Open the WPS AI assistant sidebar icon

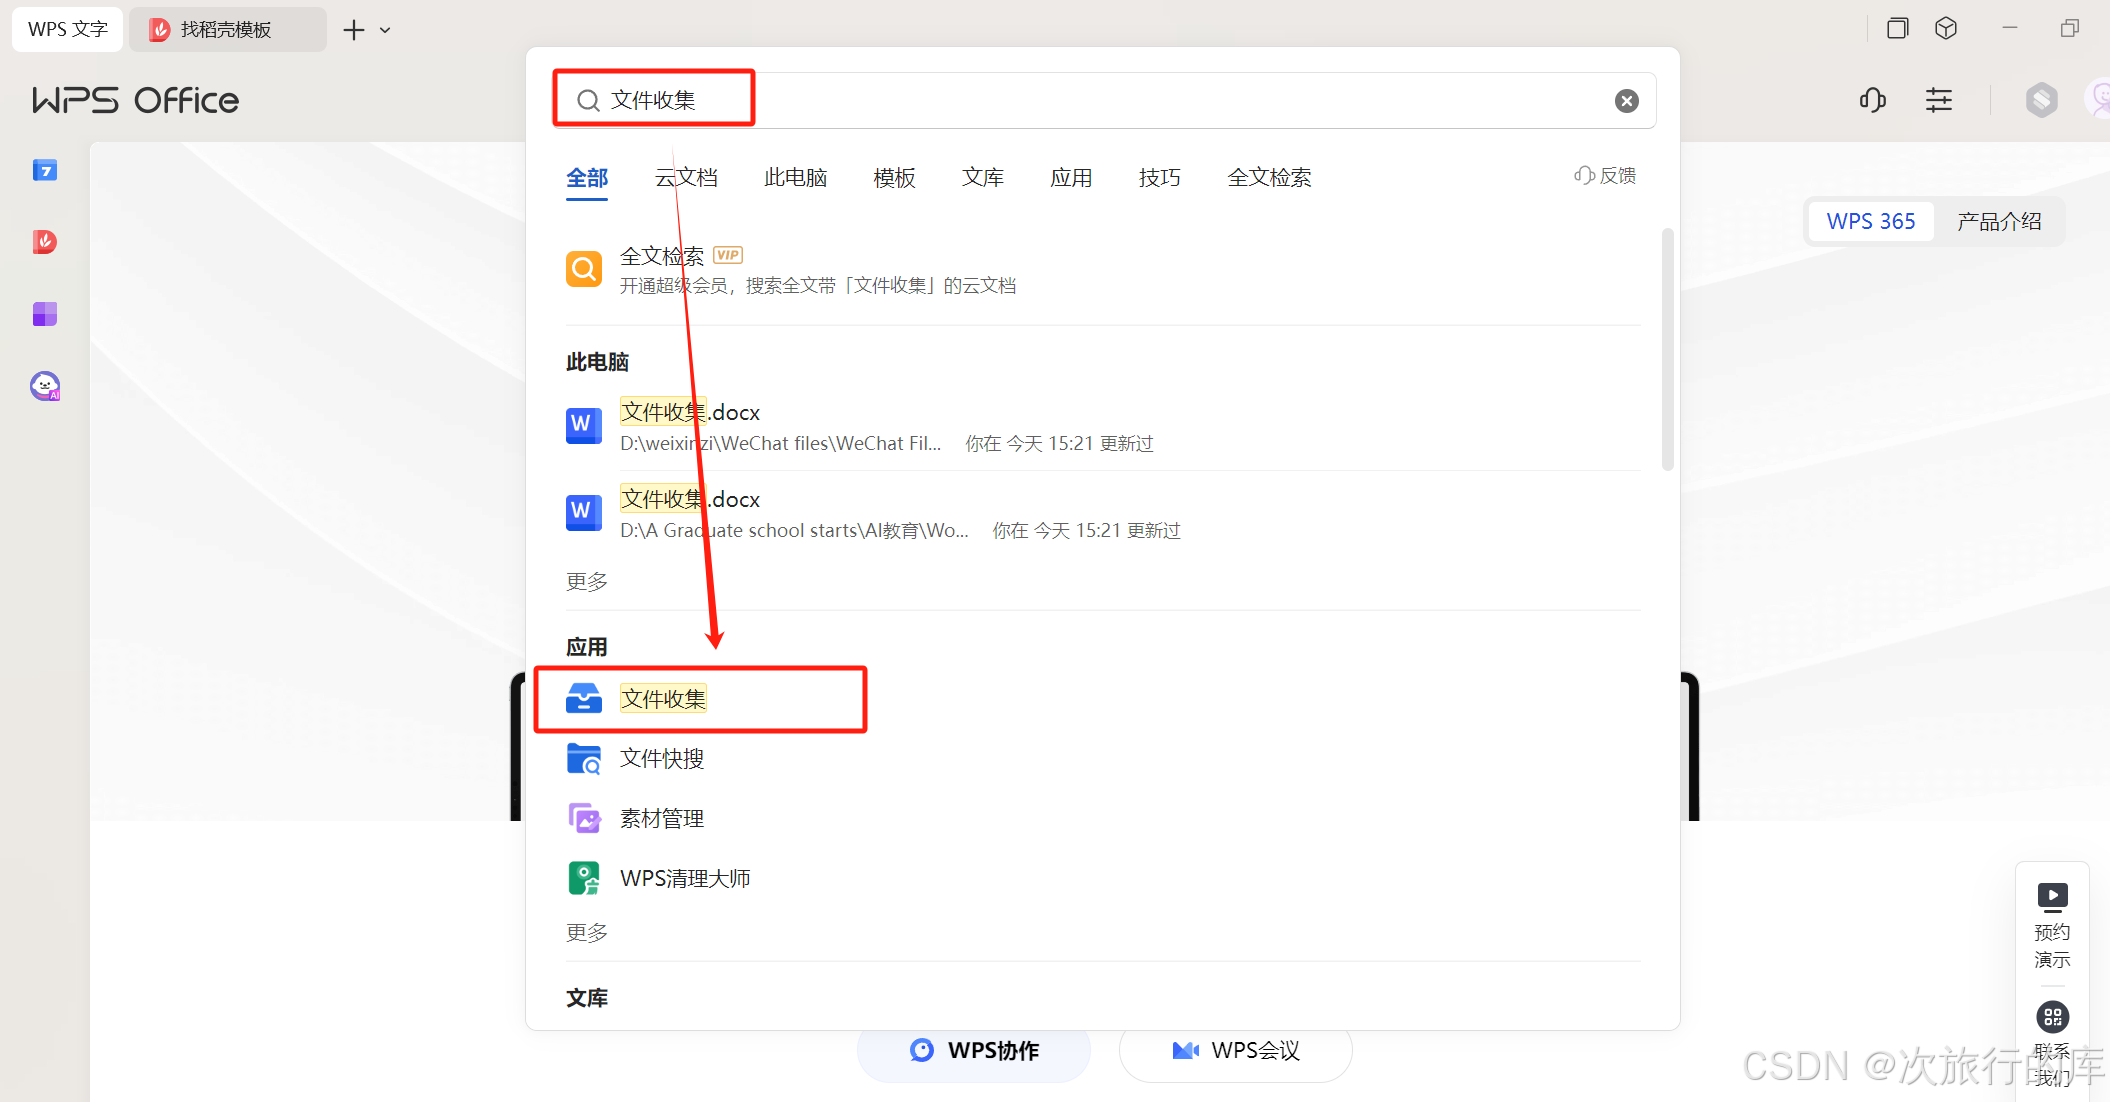45,386
